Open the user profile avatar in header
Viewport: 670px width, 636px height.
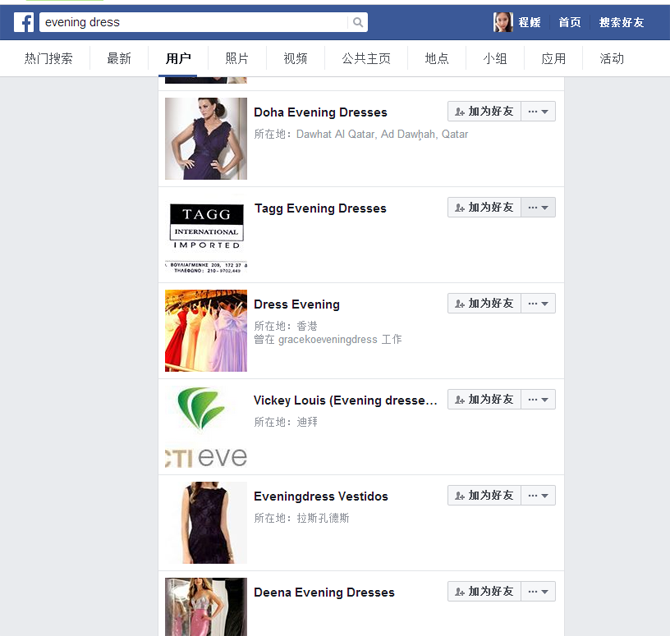click(503, 22)
